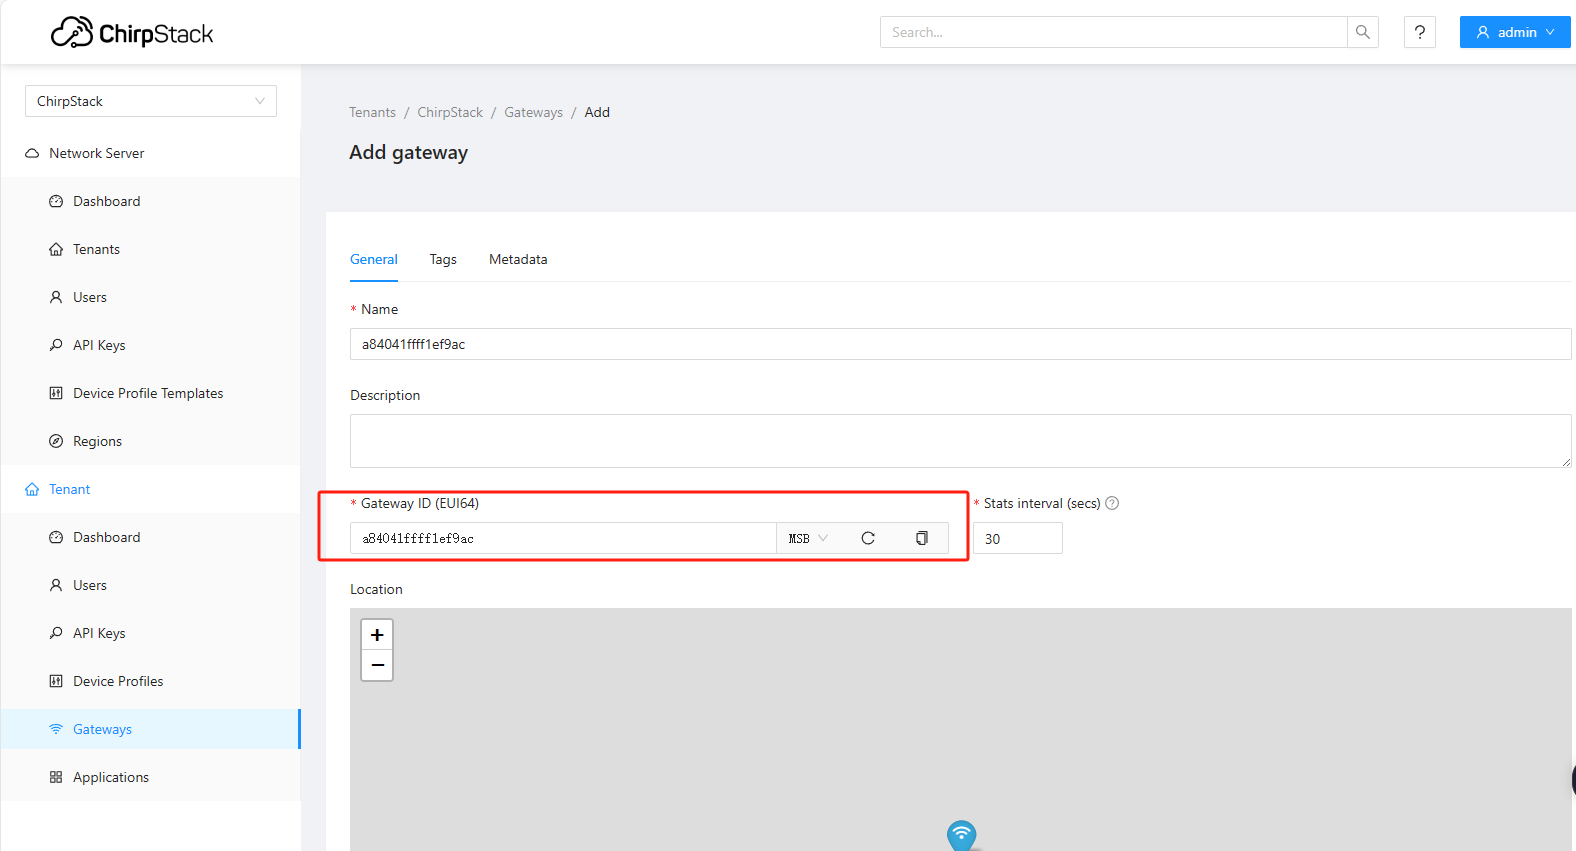Go to Tenants breadcrumb link
The width and height of the screenshot is (1576, 851).
[372, 112]
